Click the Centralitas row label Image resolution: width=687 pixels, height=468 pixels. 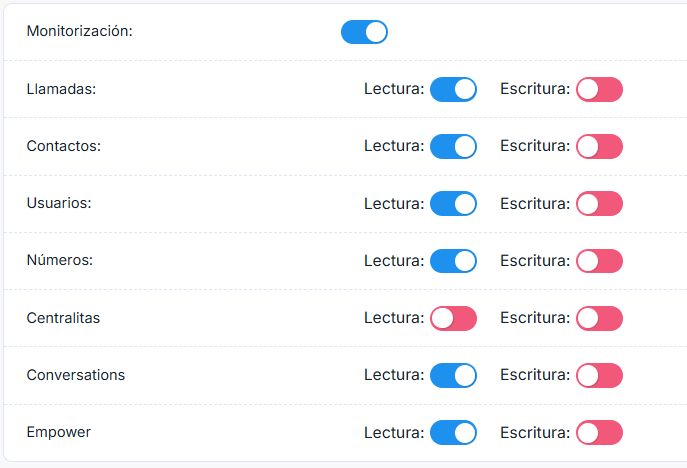63,318
